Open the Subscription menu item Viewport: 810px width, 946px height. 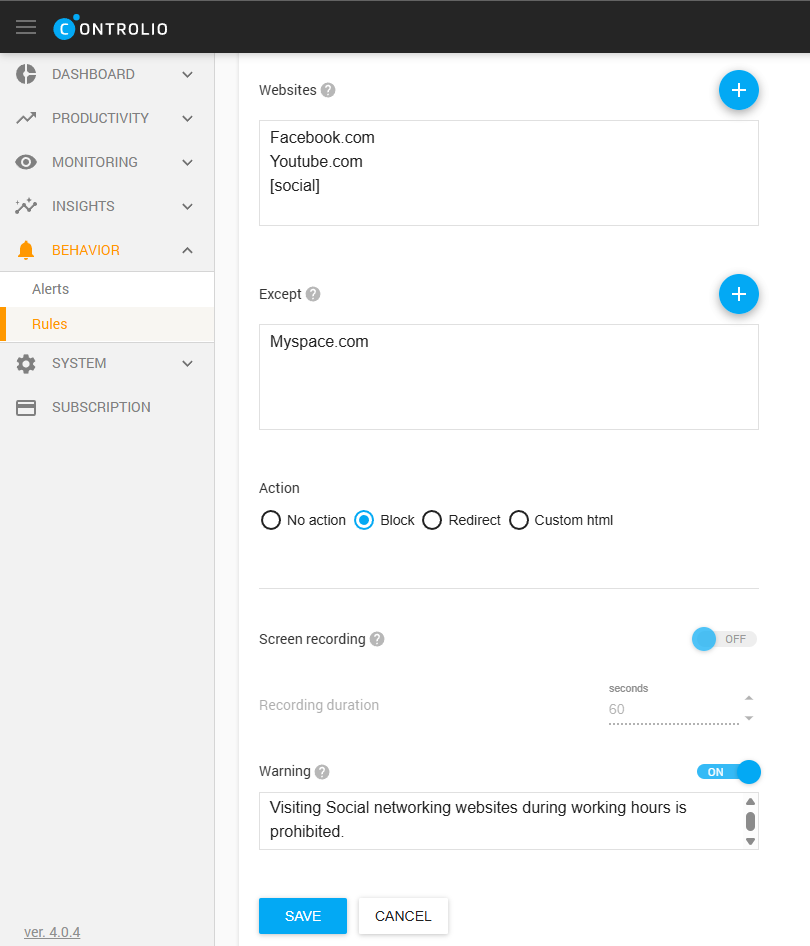(100, 407)
